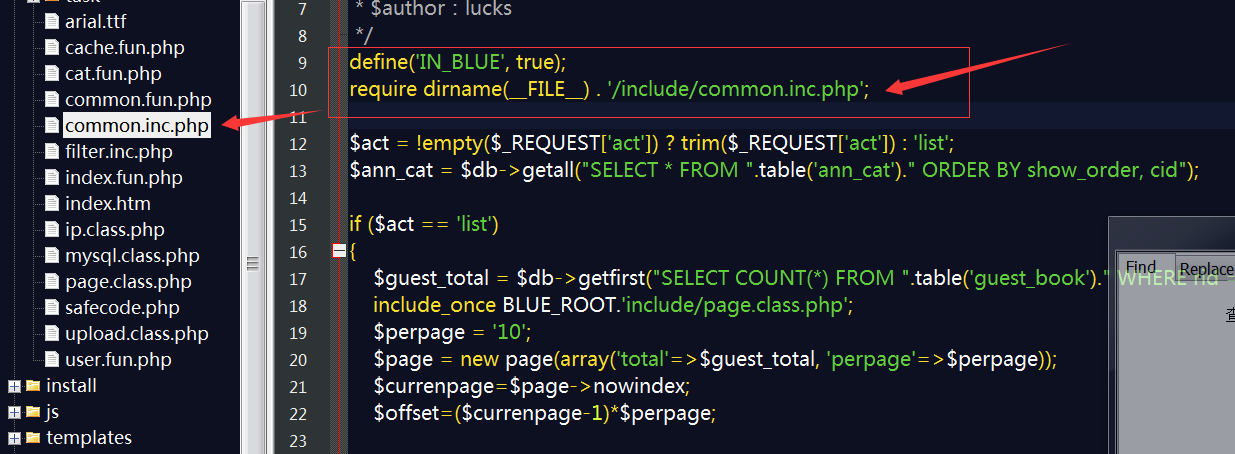Click the install folder icon
Screen dimensions: 1235x454
pos(33,385)
